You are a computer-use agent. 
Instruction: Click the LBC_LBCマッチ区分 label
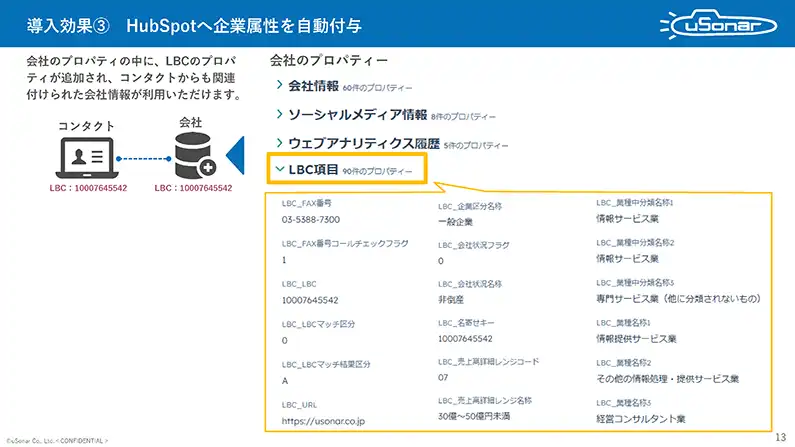click(318, 324)
